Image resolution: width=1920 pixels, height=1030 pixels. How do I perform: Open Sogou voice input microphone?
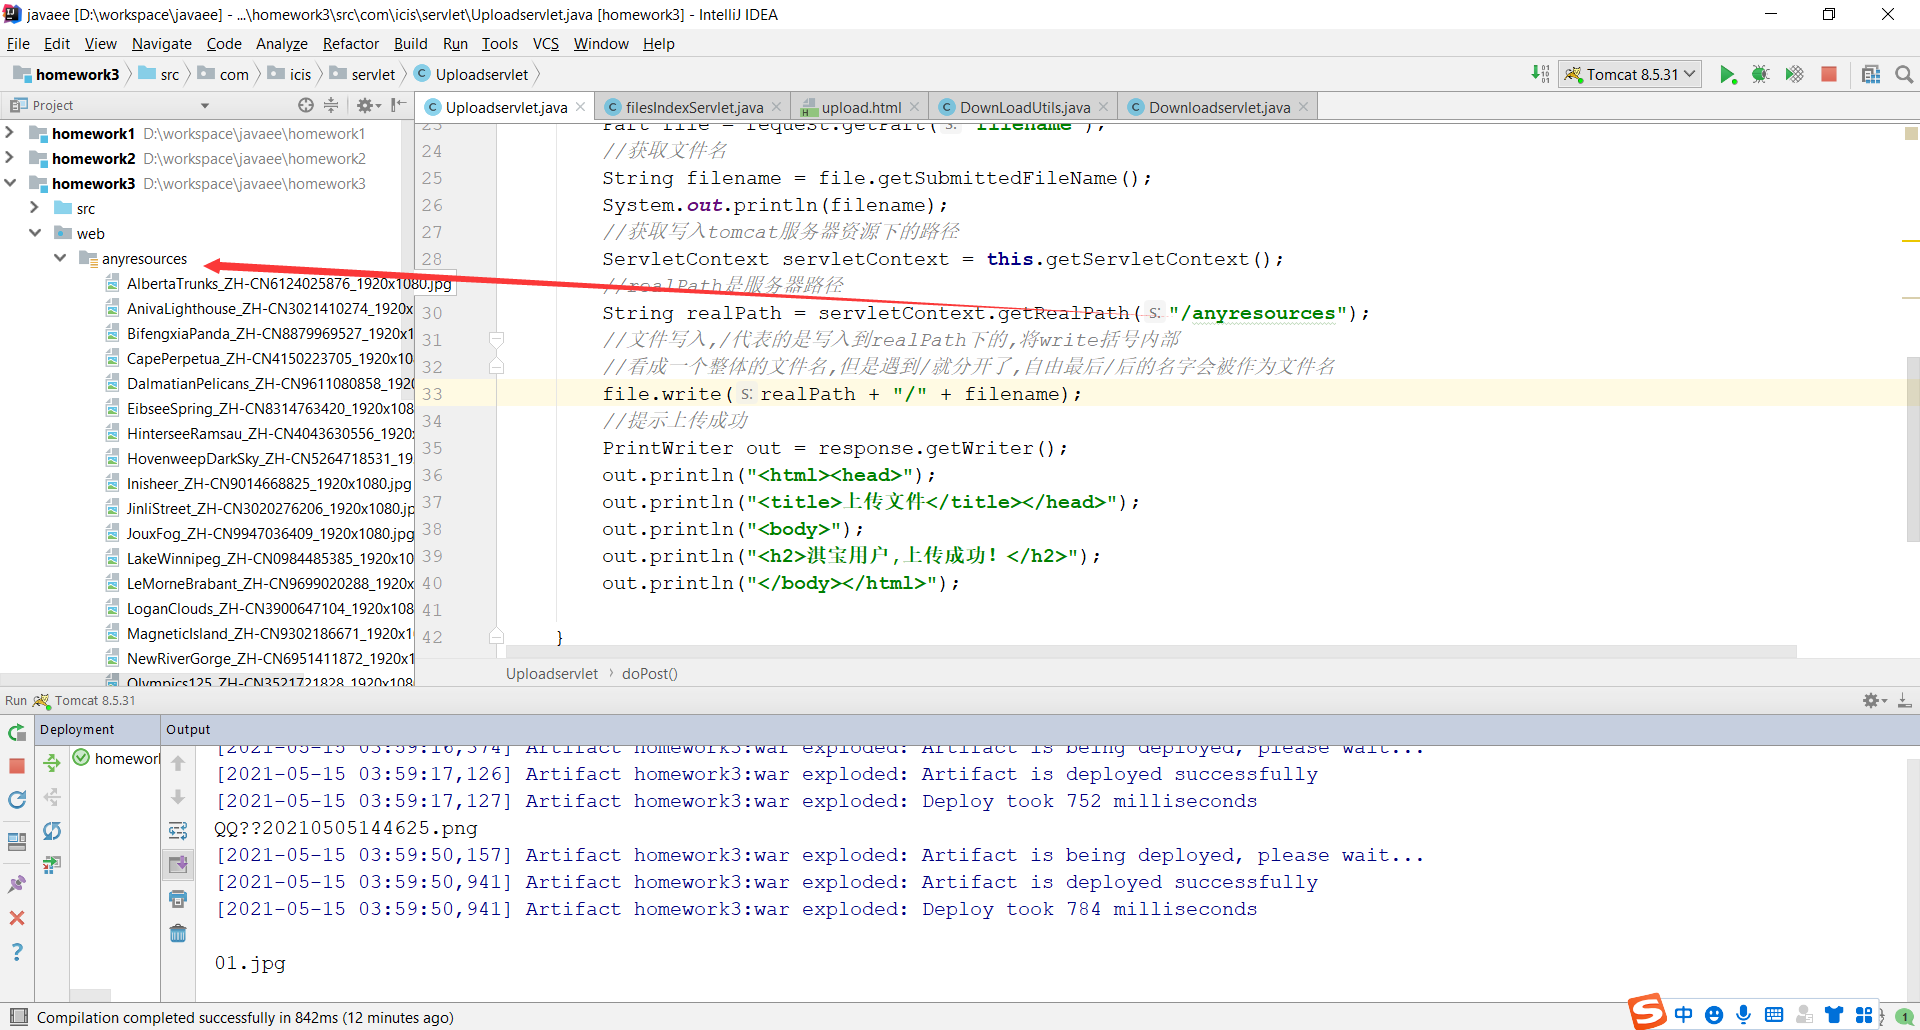[1744, 1015]
